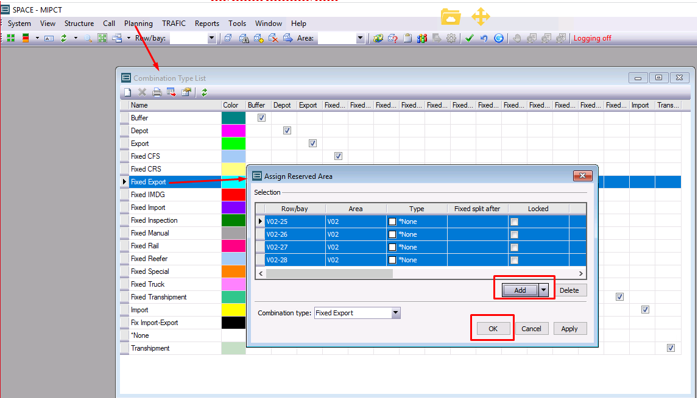
Task: Toggle Type checkbox for row V02-27
Action: pos(392,247)
